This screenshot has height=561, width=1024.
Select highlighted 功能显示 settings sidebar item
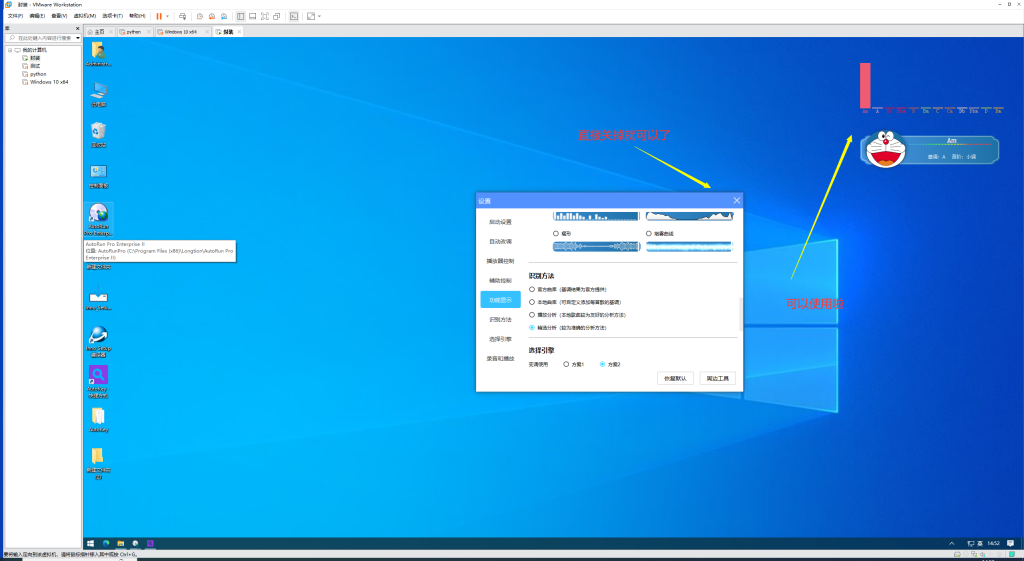[x=500, y=300]
